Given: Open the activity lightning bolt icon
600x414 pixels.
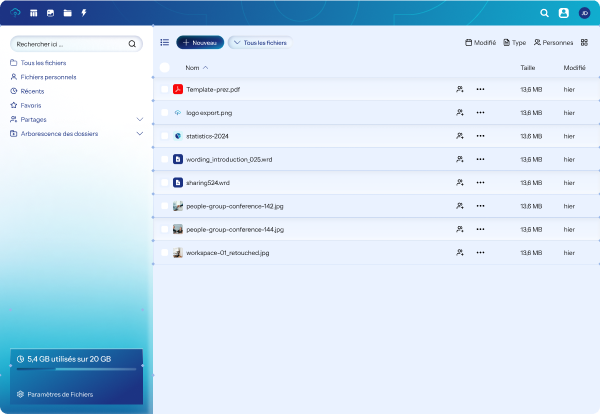Looking at the screenshot, I should pyautogui.click(x=84, y=13).
